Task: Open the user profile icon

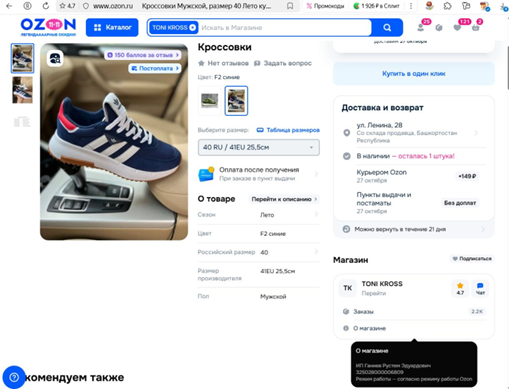Action: (421, 28)
